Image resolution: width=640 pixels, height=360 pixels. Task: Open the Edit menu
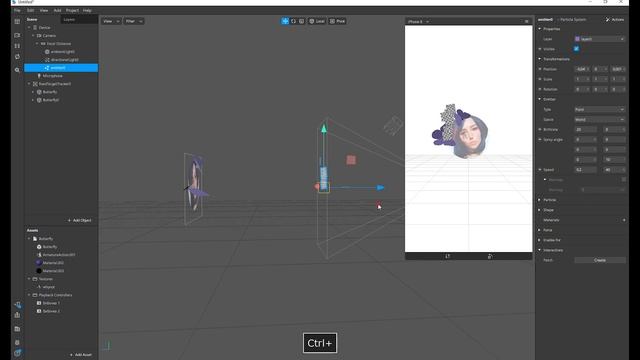click(31, 10)
